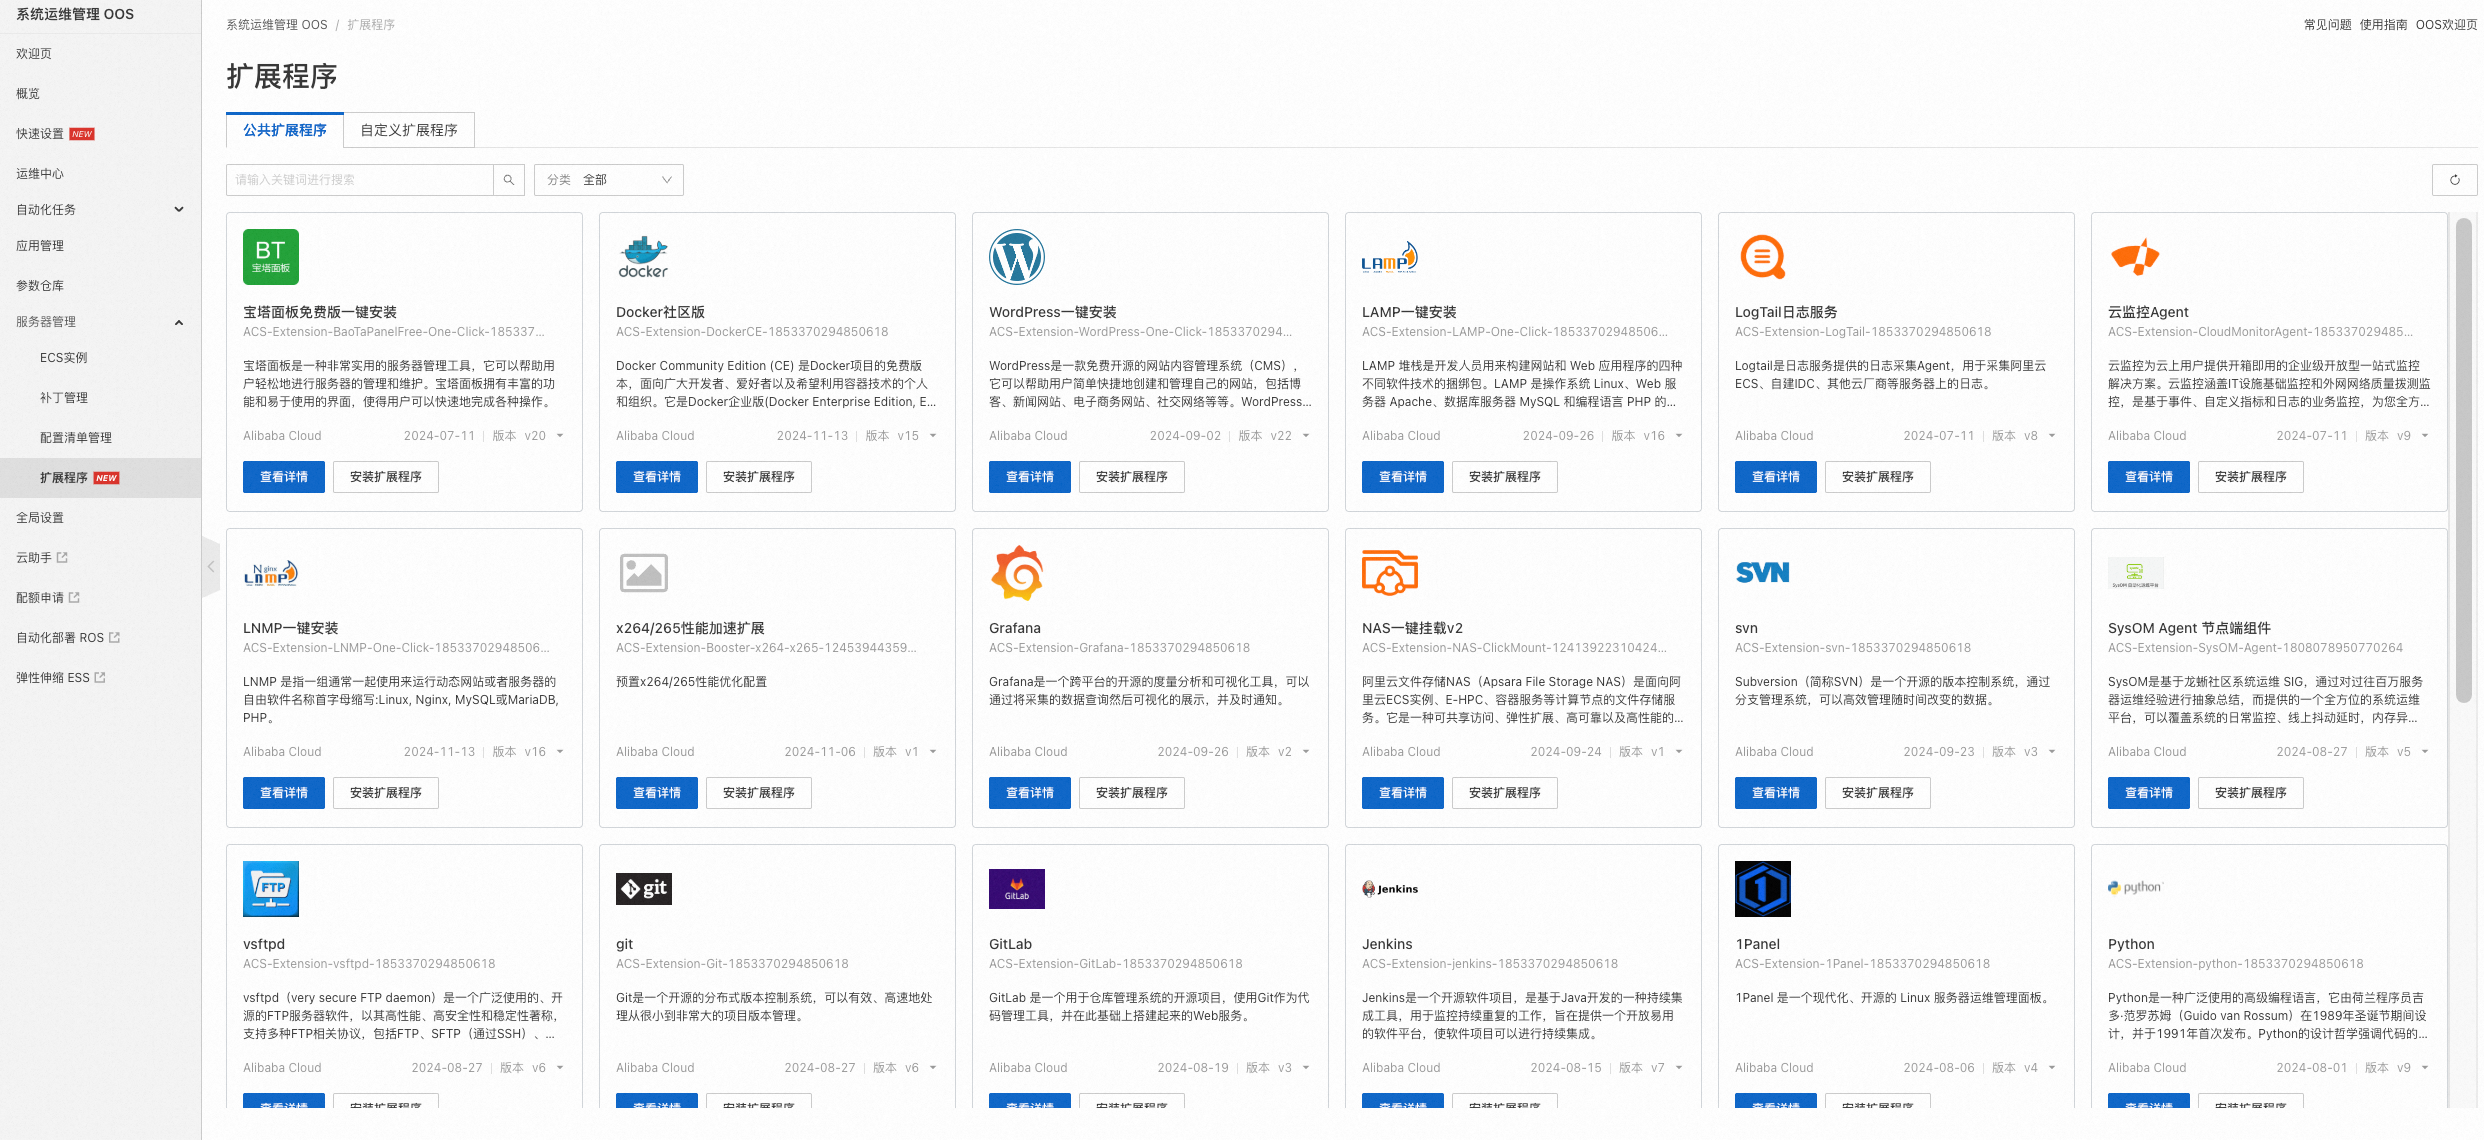Open ECS实例 in the sidebar
Viewport: 2484px width, 1140px height.
pos(64,358)
